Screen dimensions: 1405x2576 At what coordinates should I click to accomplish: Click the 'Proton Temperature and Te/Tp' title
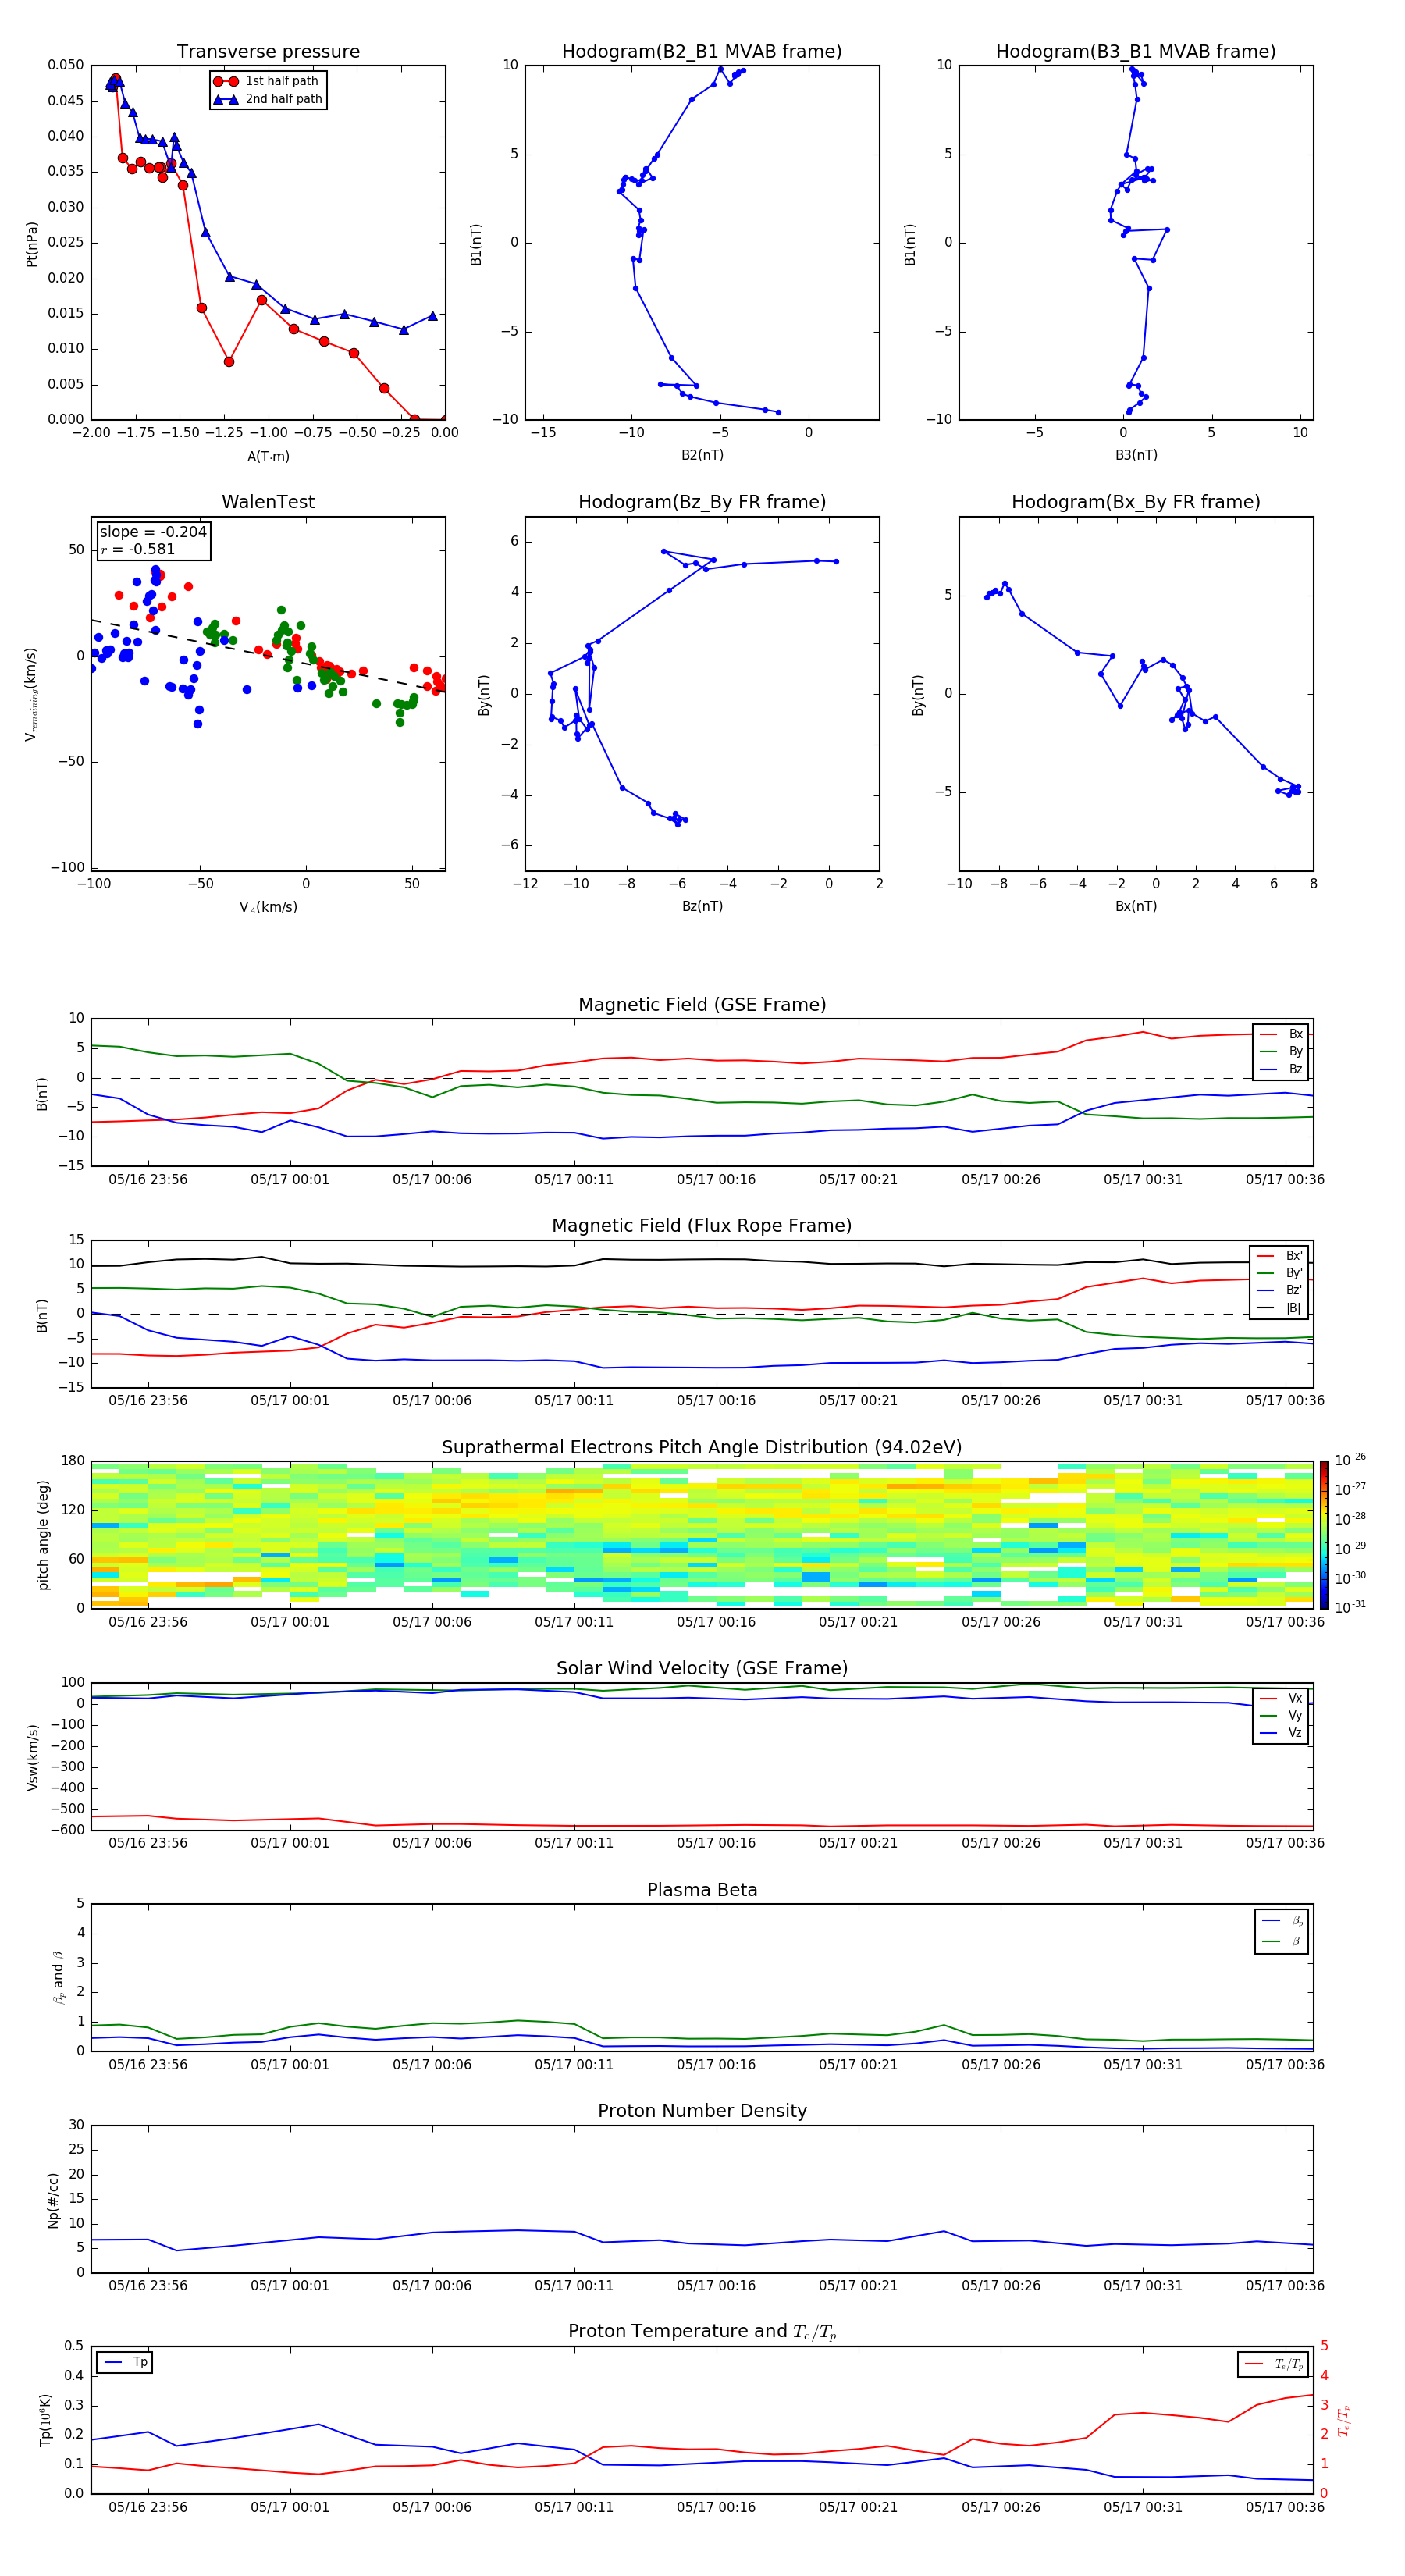[x=702, y=2332]
